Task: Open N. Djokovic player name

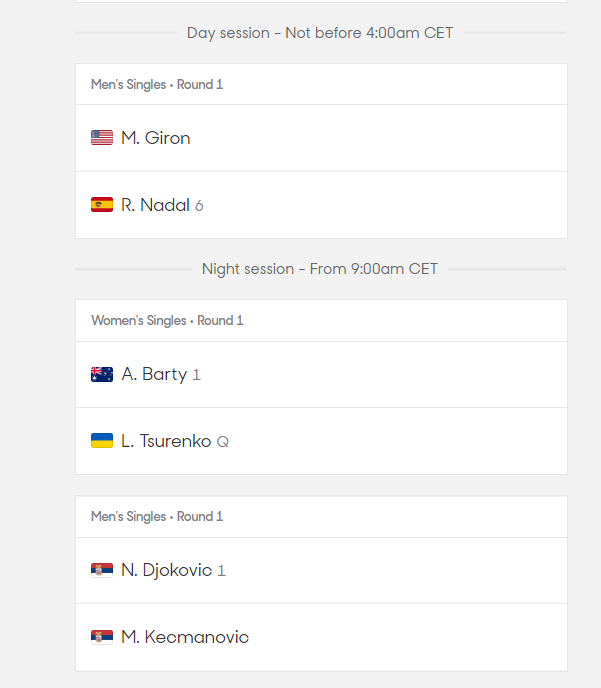Action: click(x=166, y=570)
